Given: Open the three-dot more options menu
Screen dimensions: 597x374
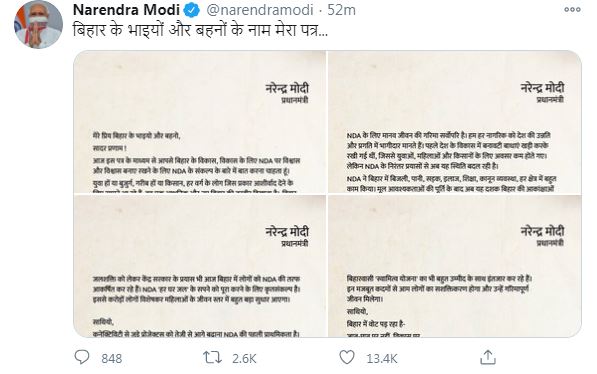Looking at the screenshot, I should click(572, 10).
